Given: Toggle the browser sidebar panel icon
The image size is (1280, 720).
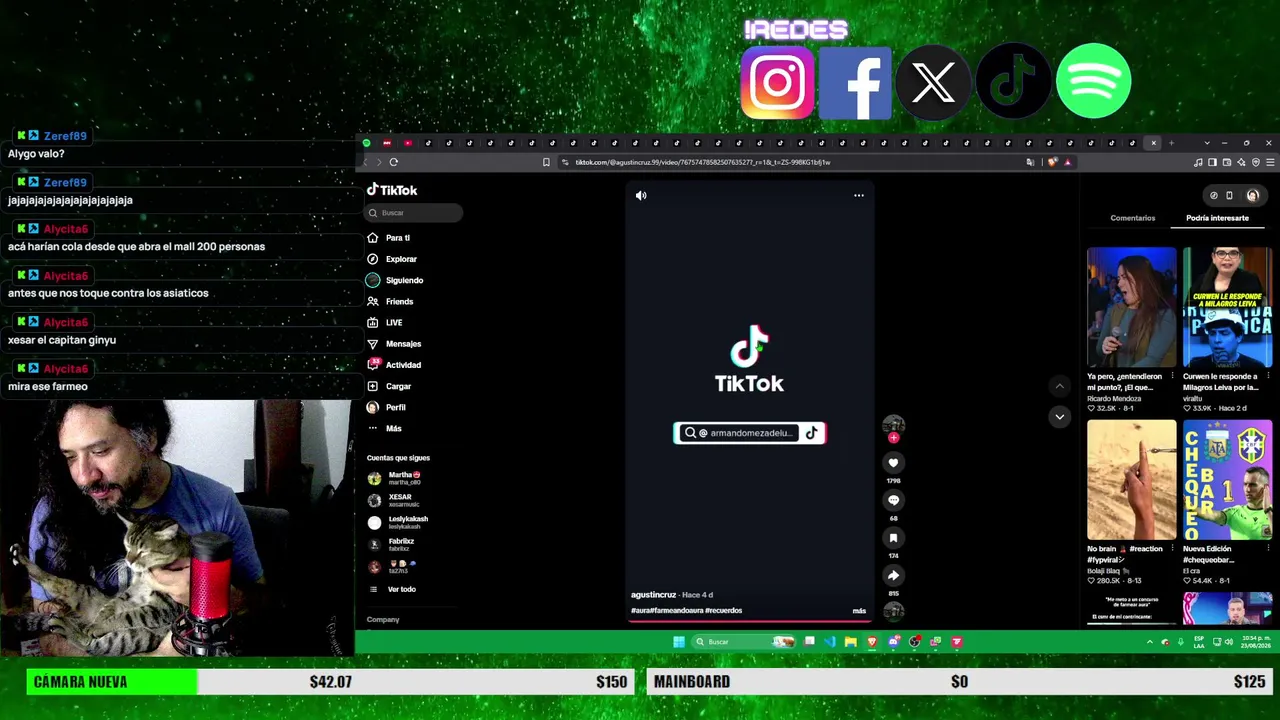Looking at the screenshot, I should [1212, 162].
